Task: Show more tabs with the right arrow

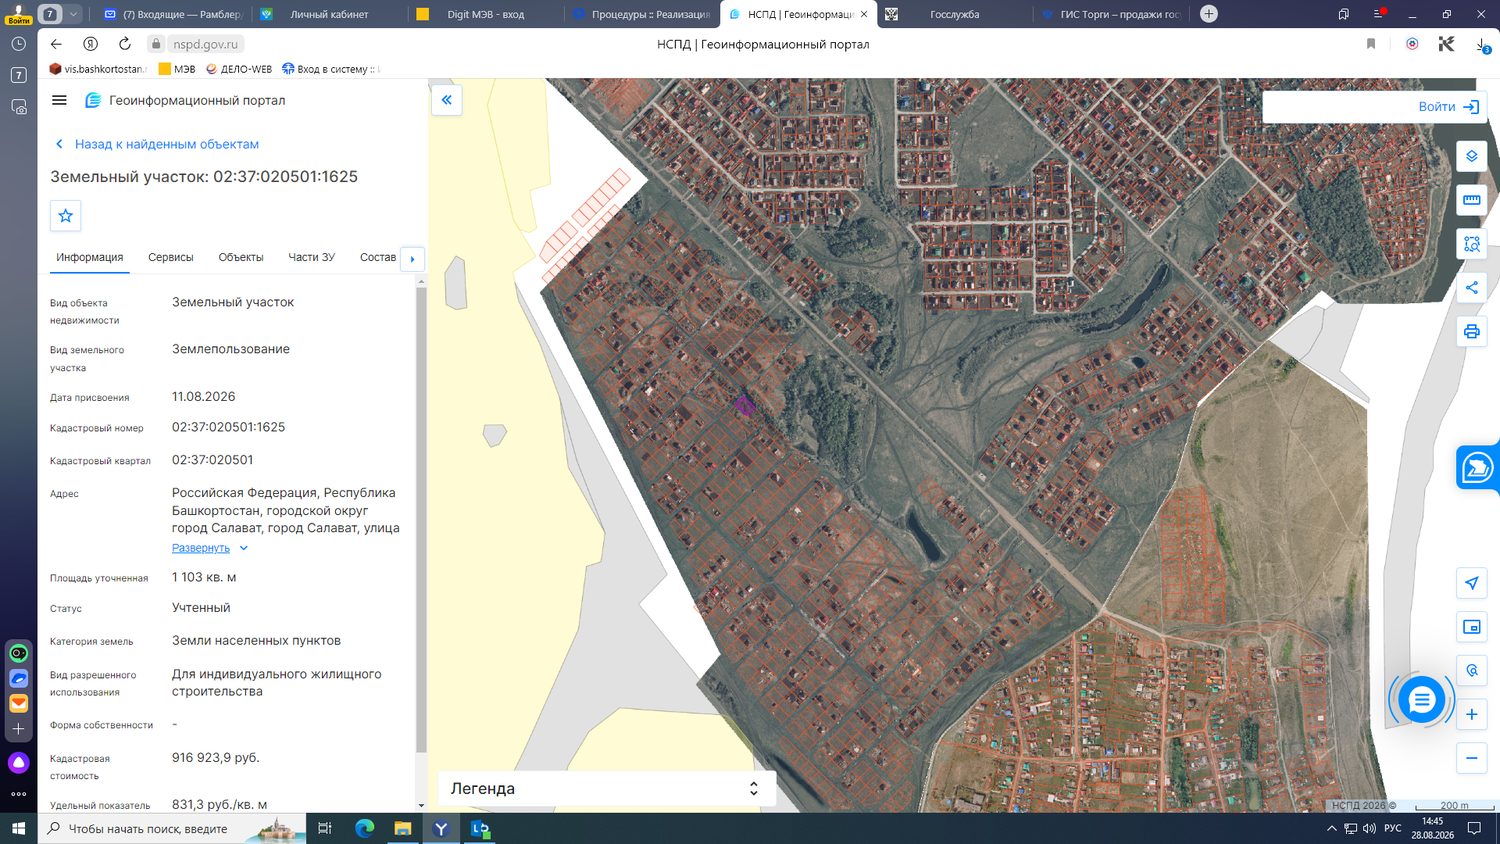Action: 412,258
